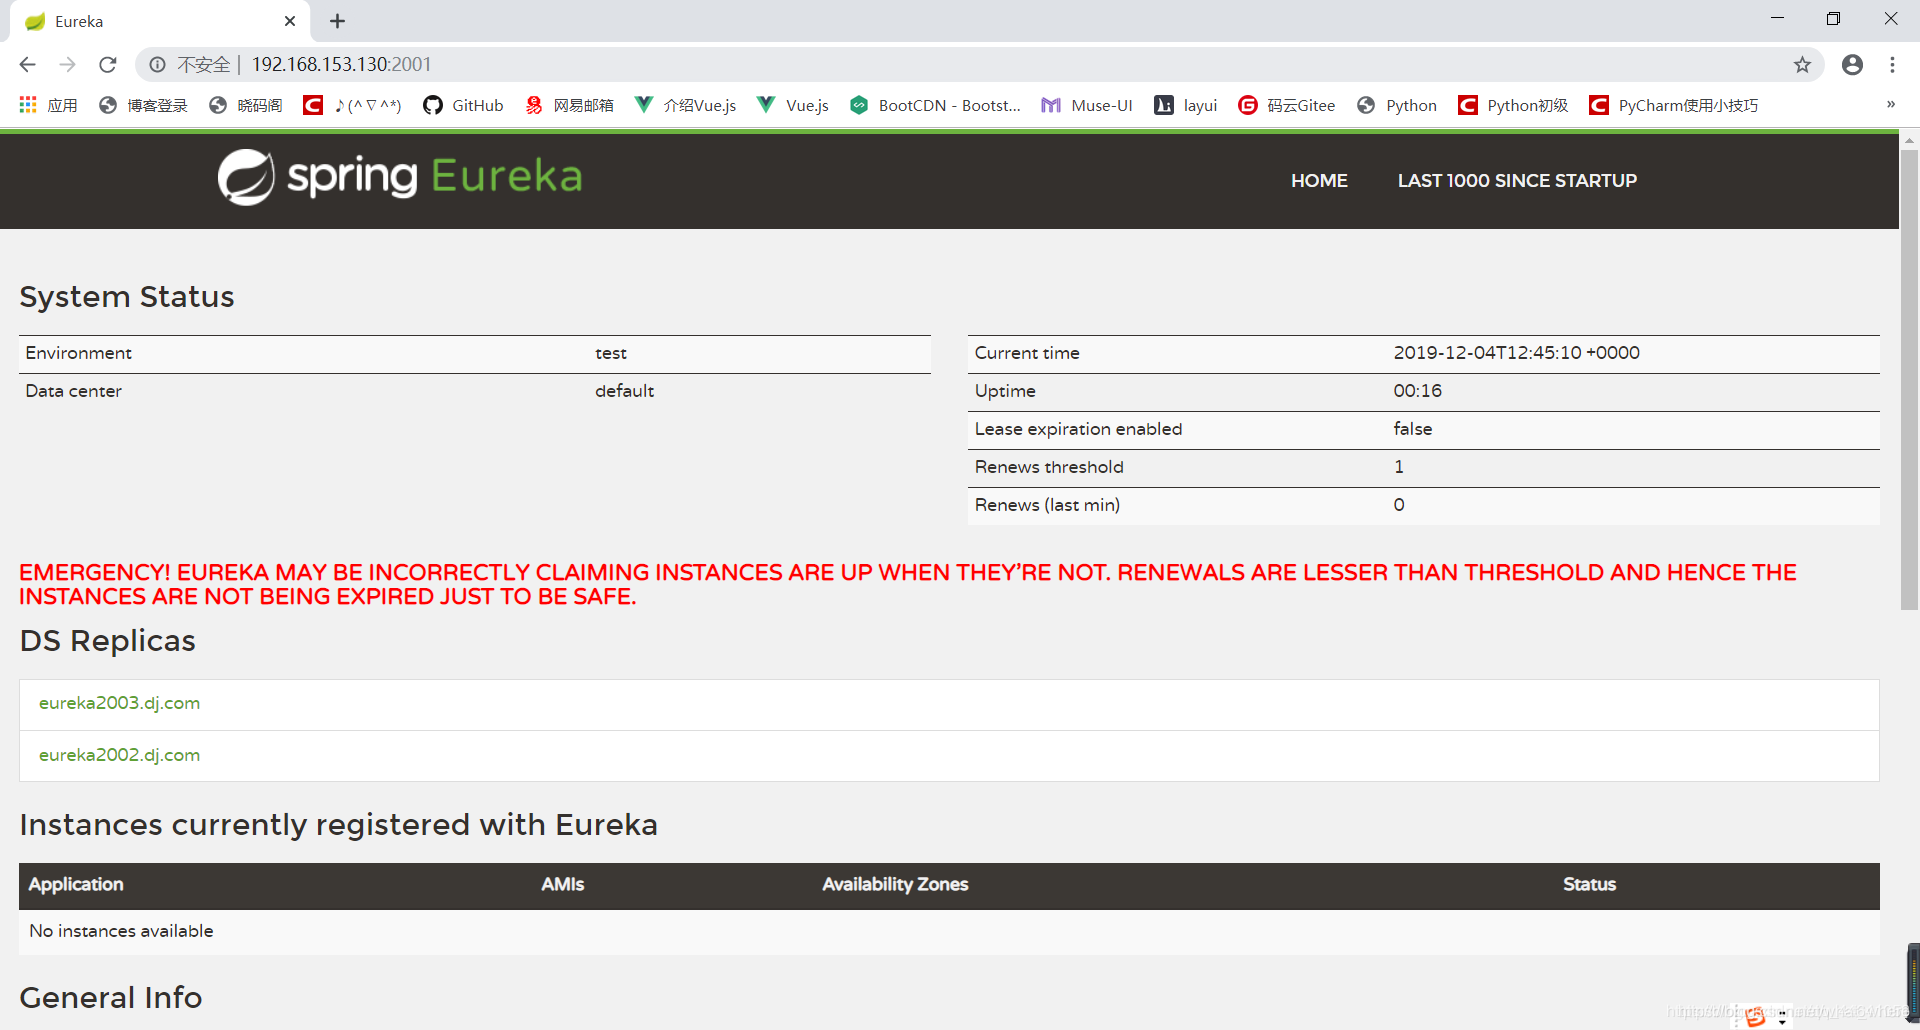
Task: Open the ♪(^∇^*) bookmark
Action: click(x=352, y=105)
